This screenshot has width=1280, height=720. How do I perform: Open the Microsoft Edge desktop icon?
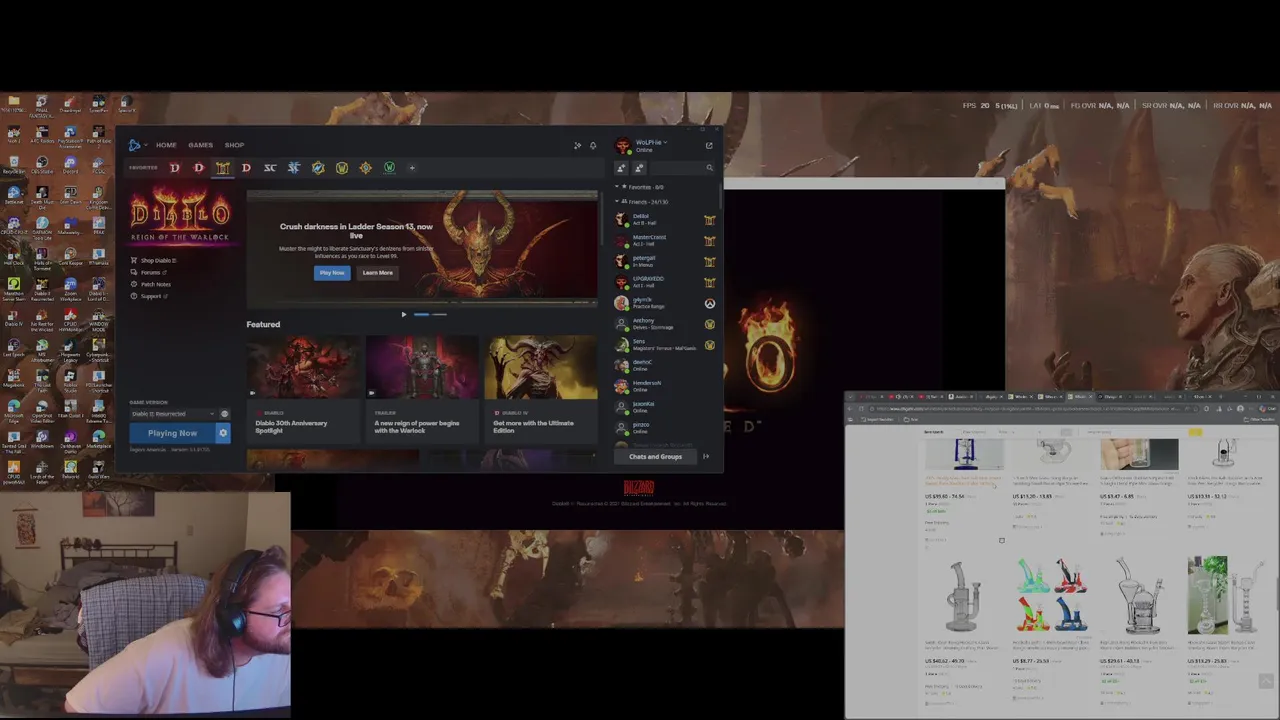click(x=13, y=410)
